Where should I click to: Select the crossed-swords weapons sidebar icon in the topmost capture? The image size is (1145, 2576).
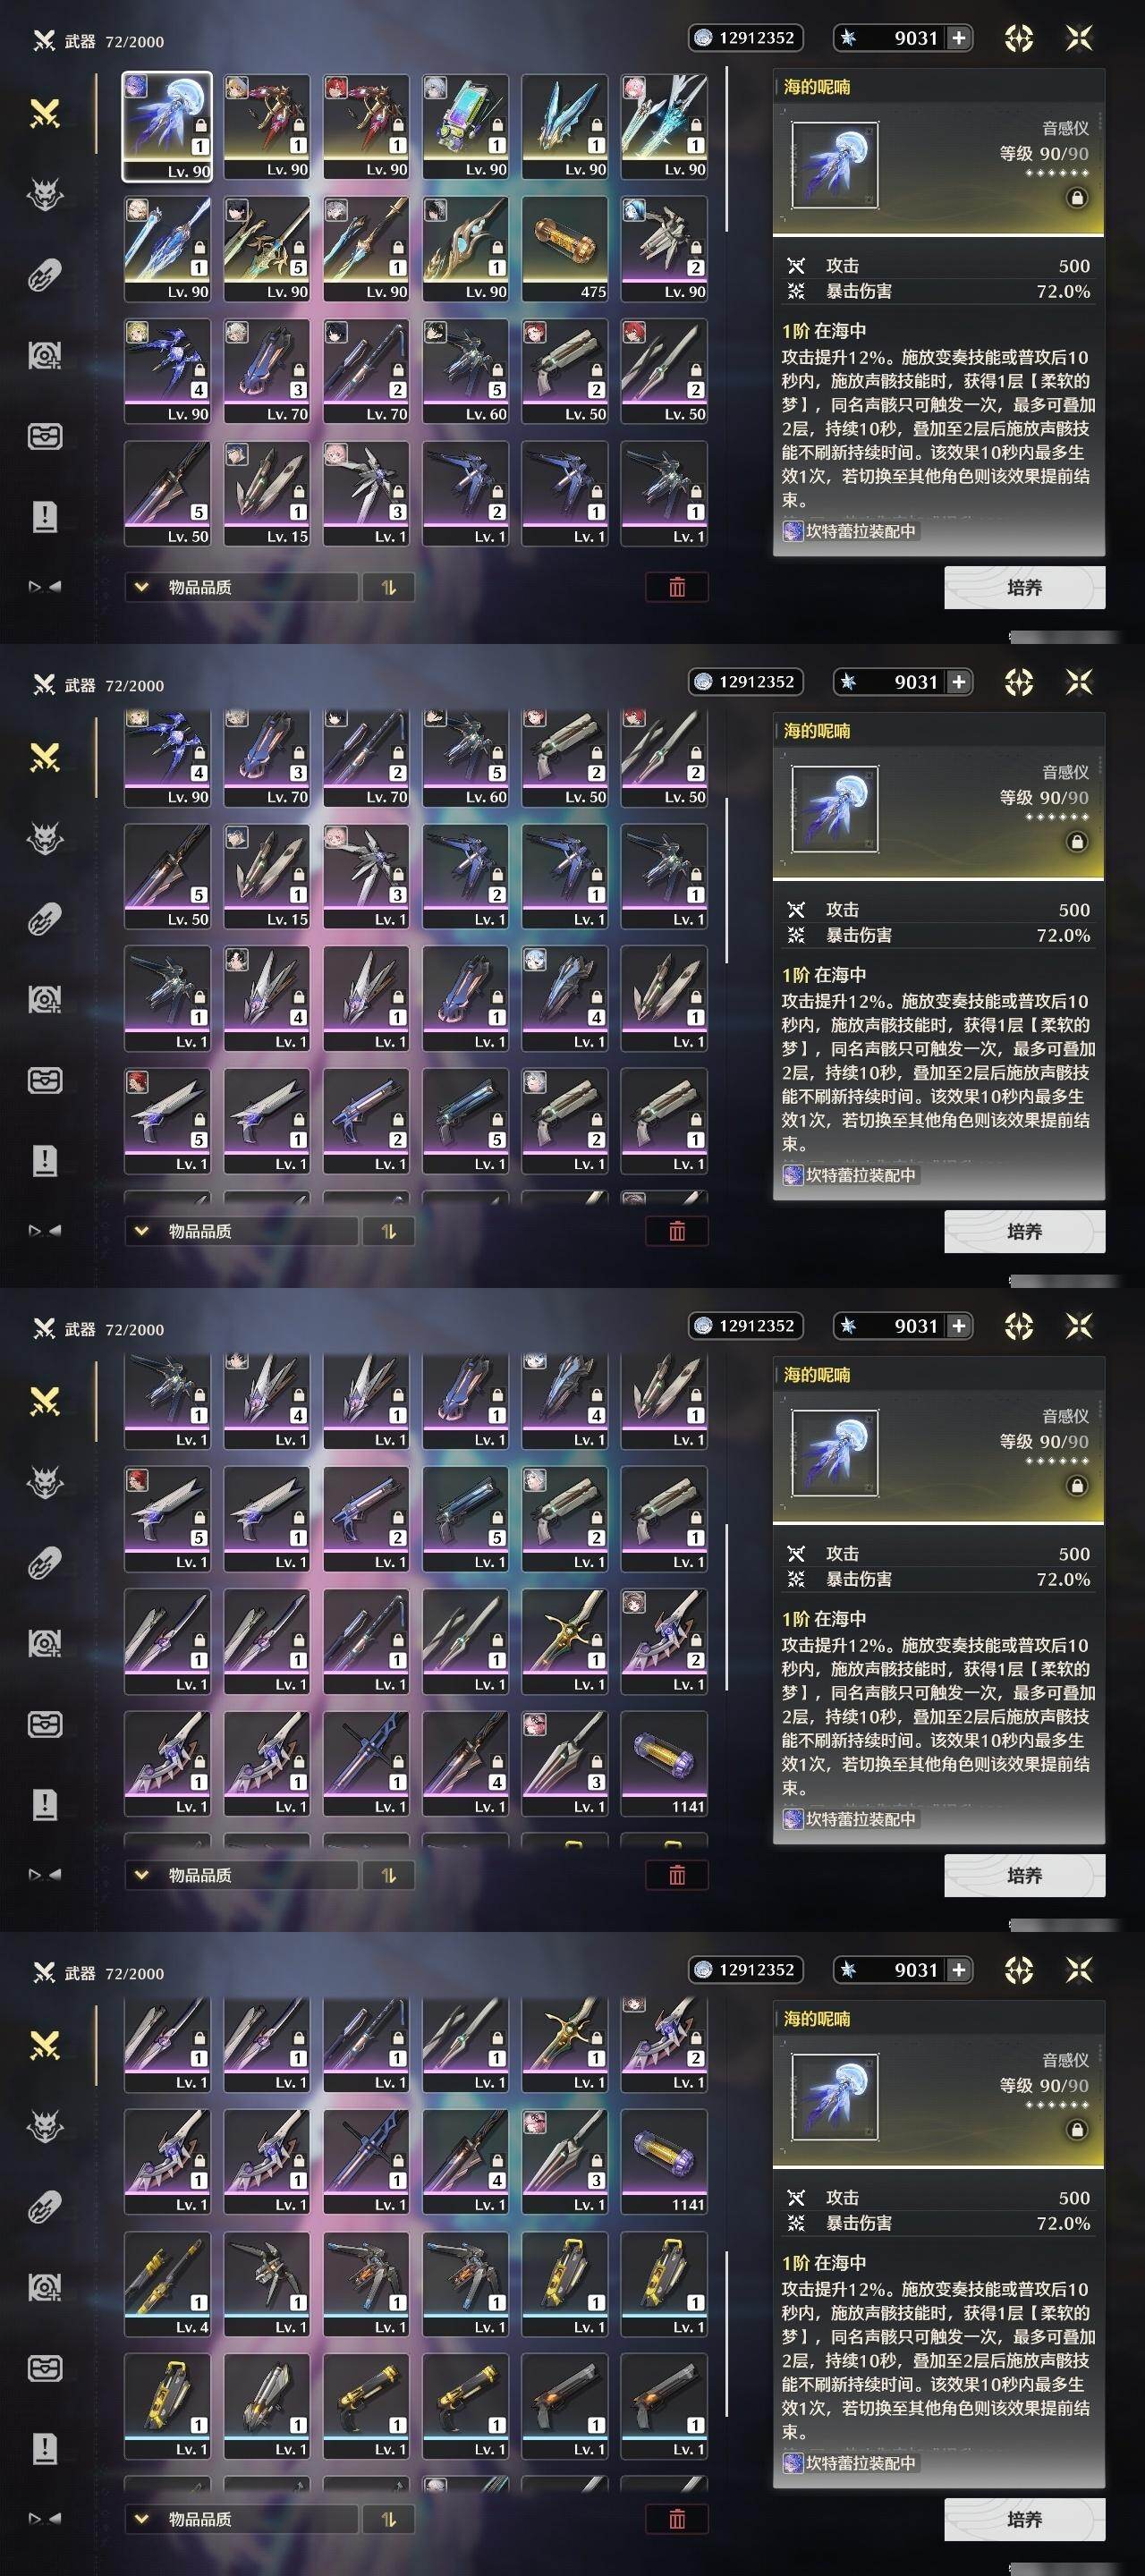point(45,113)
